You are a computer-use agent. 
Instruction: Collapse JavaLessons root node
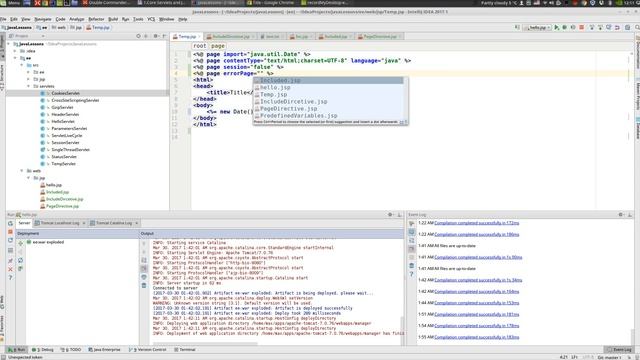click(x=9, y=44)
